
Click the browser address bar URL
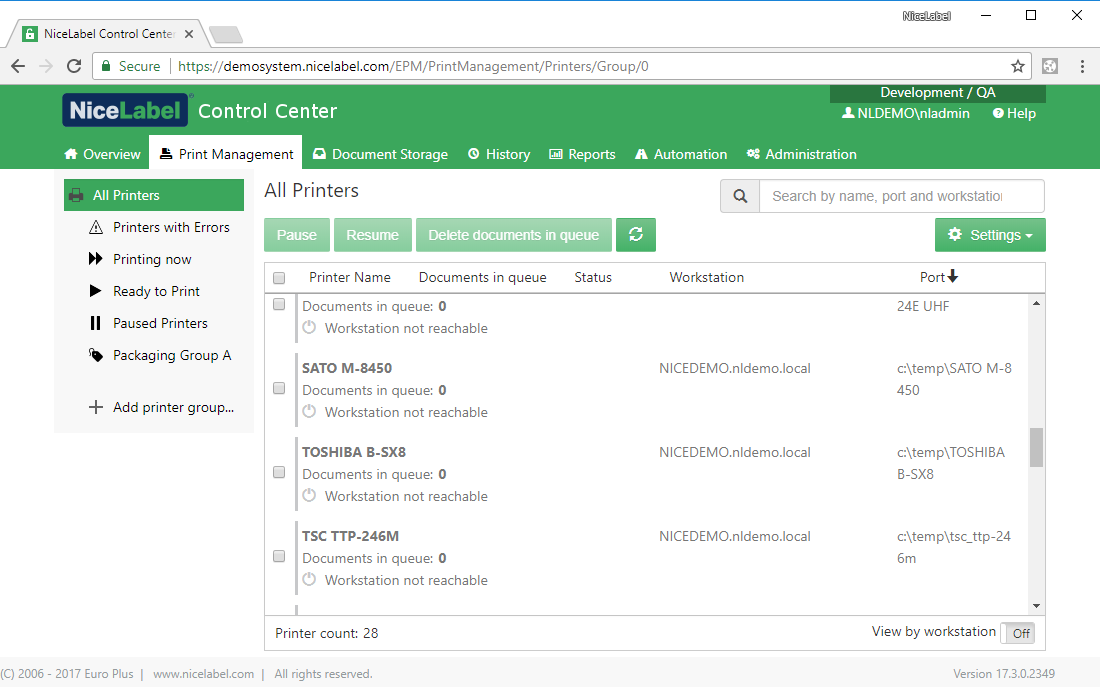(x=413, y=66)
